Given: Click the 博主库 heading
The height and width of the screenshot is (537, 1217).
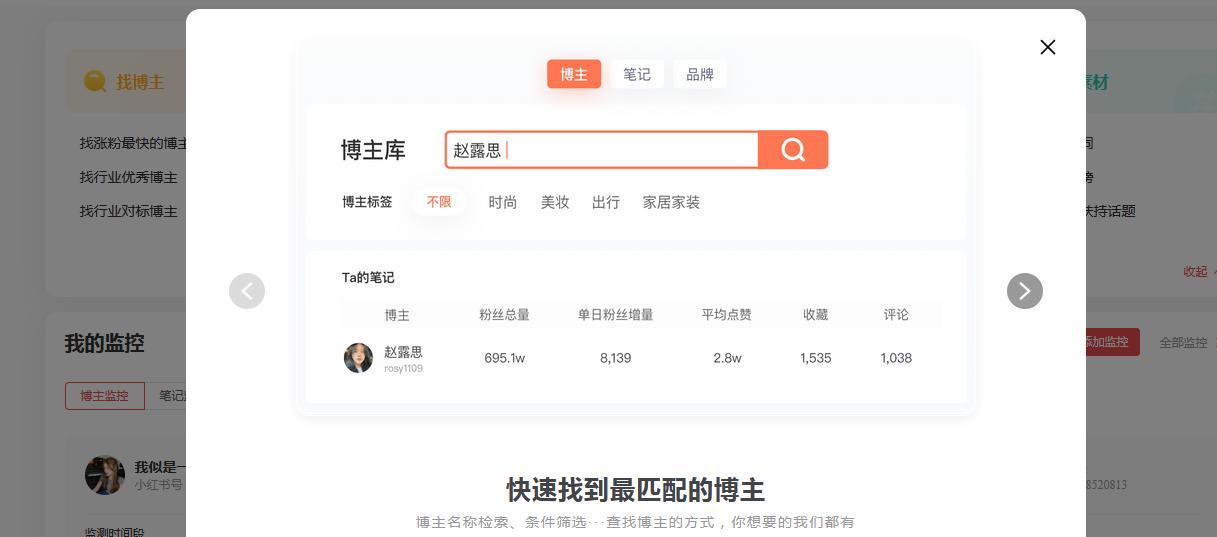Looking at the screenshot, I should (x=373, y=151).
